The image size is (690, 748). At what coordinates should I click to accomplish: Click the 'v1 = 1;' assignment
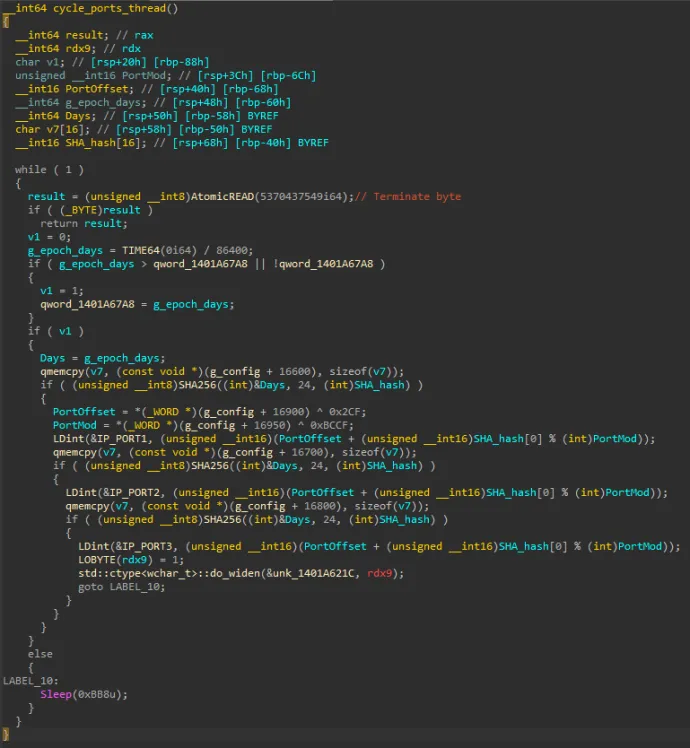tap(62, 291)
